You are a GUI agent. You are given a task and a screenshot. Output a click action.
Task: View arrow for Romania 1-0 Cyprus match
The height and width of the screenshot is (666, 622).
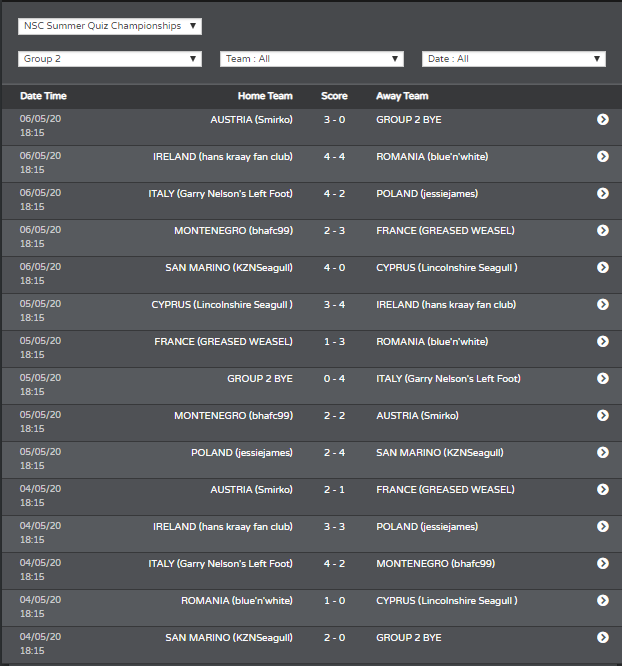[602, 600]
